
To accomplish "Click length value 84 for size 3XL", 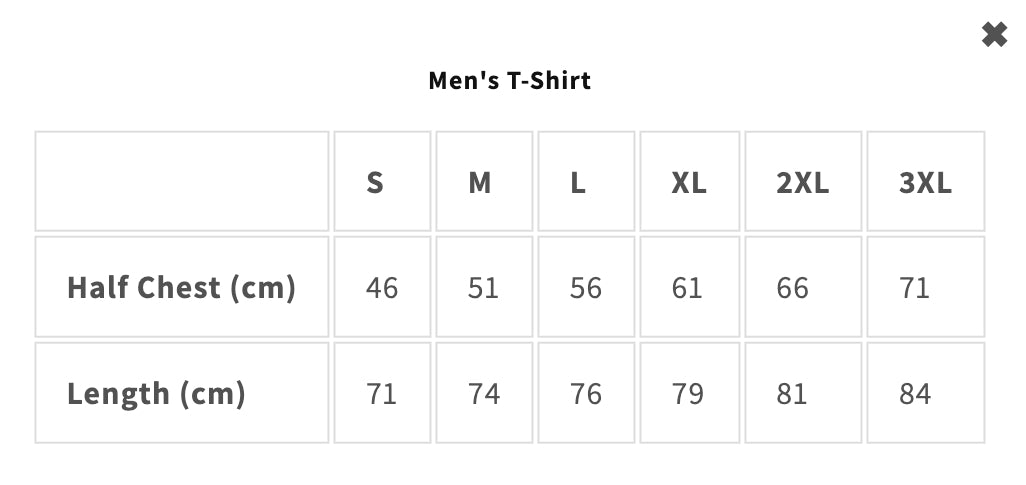I will (x=915, y=394).
